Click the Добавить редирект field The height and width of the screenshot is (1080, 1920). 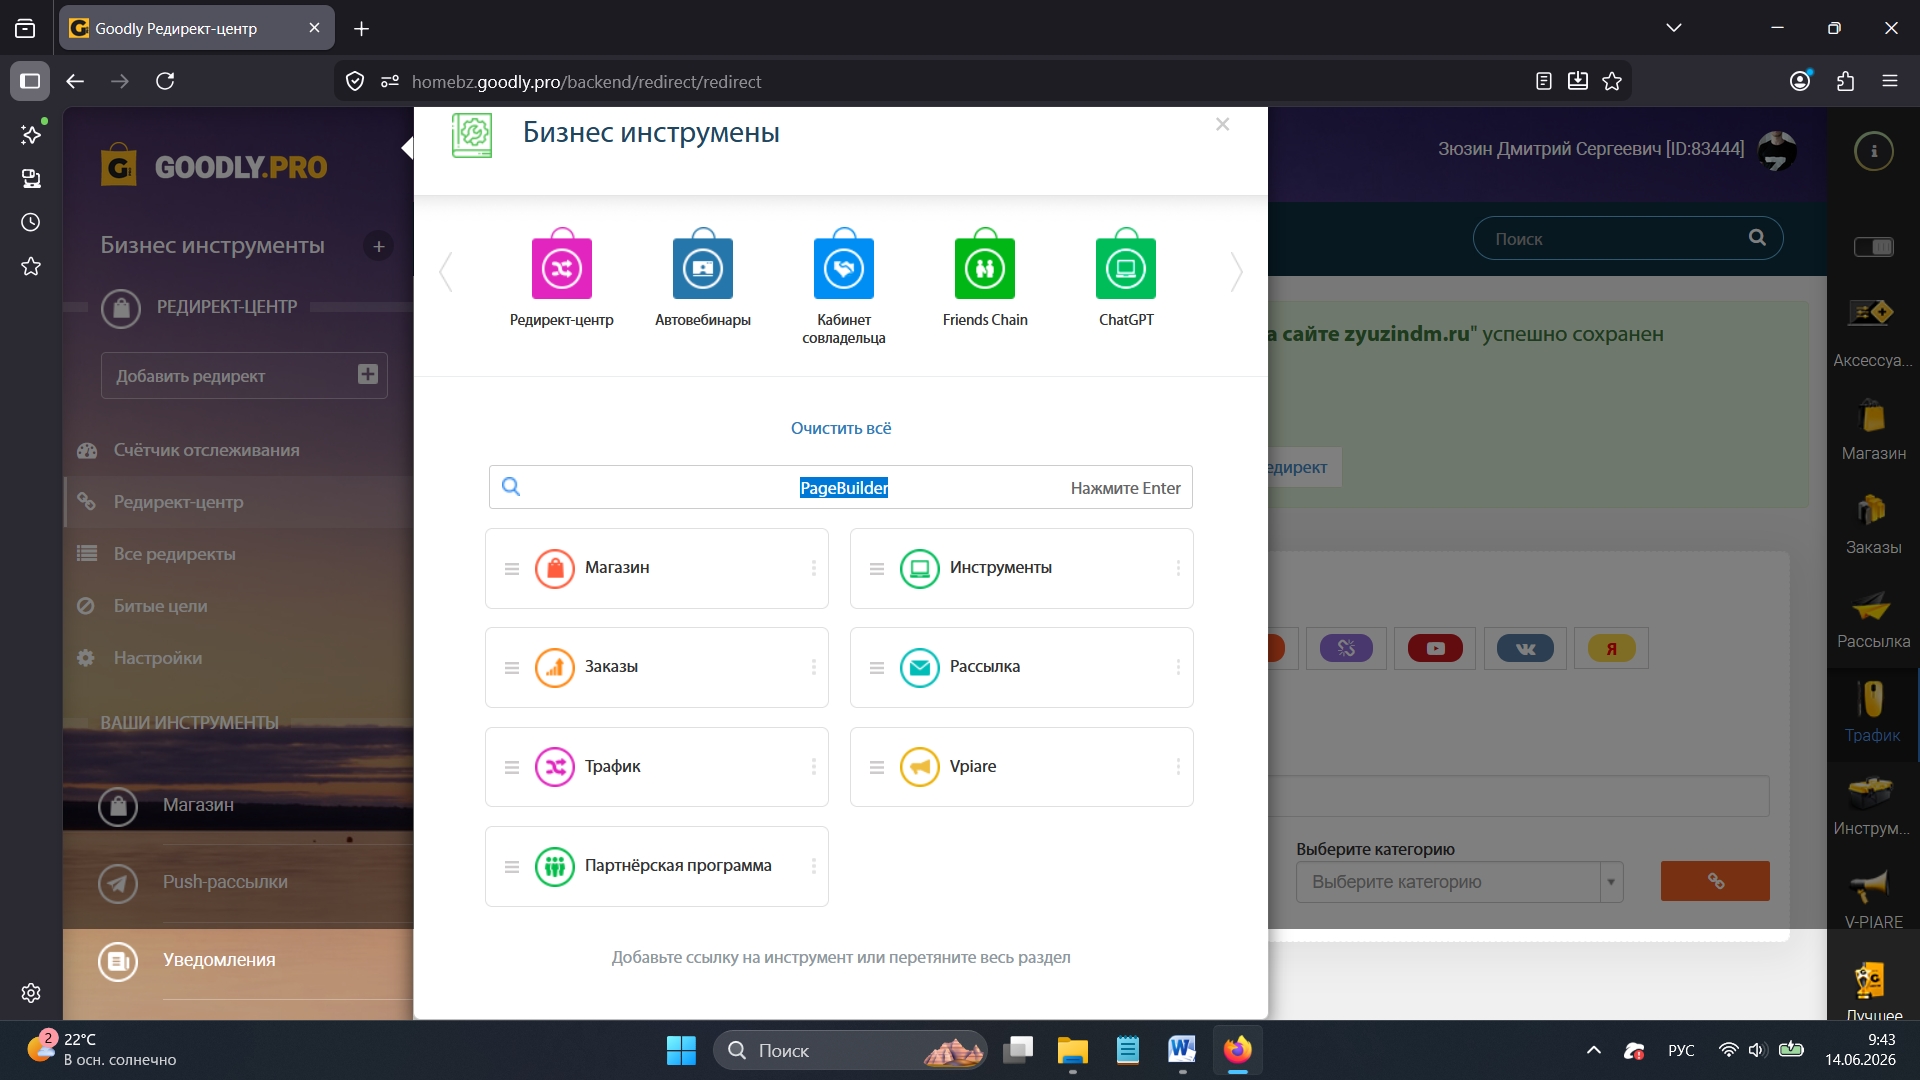[244, 376]
